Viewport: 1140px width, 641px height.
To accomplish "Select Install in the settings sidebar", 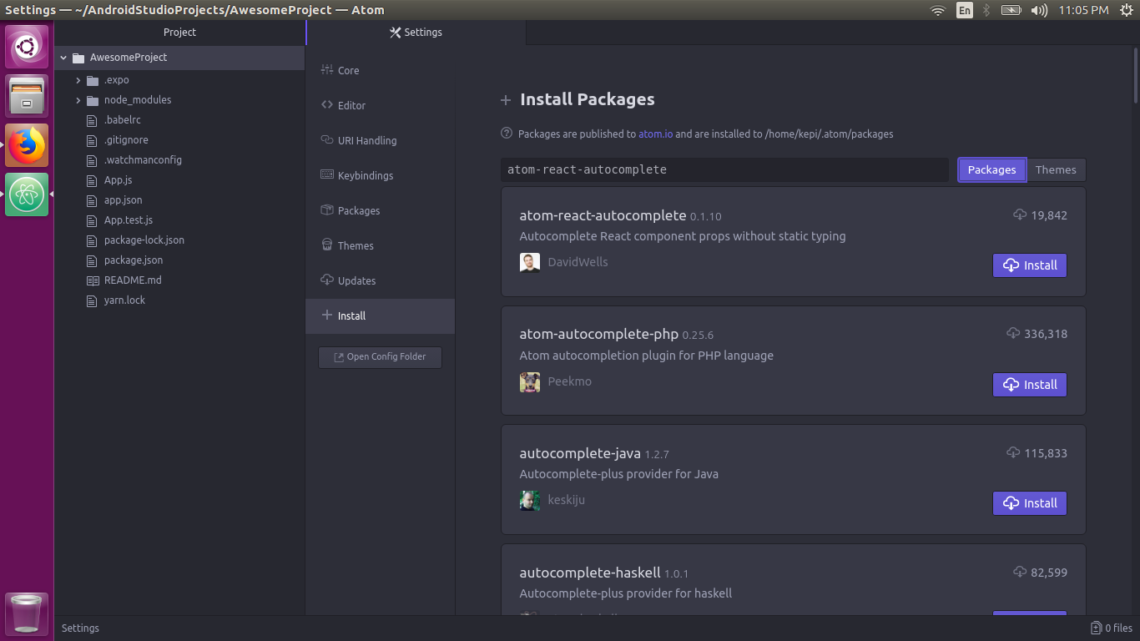I will point(350,315).
